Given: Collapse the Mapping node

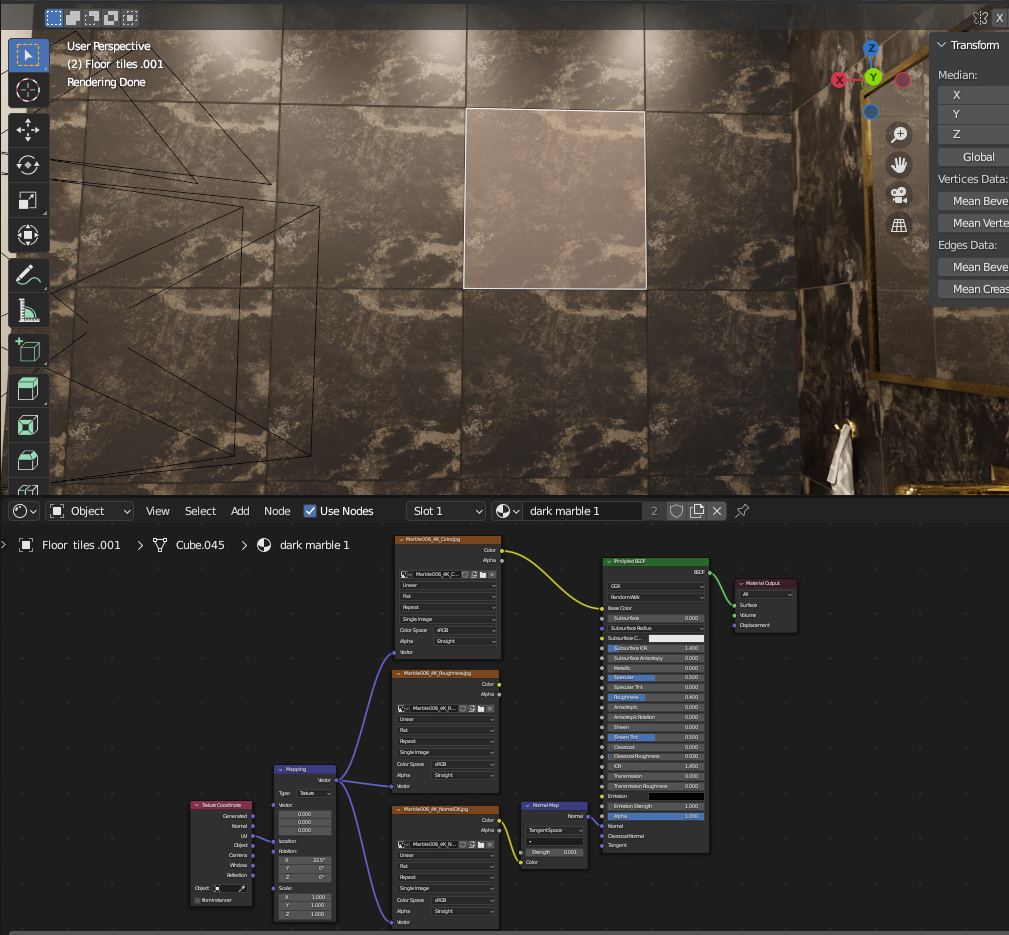Looking at the screenshot, I should (281, 770).
